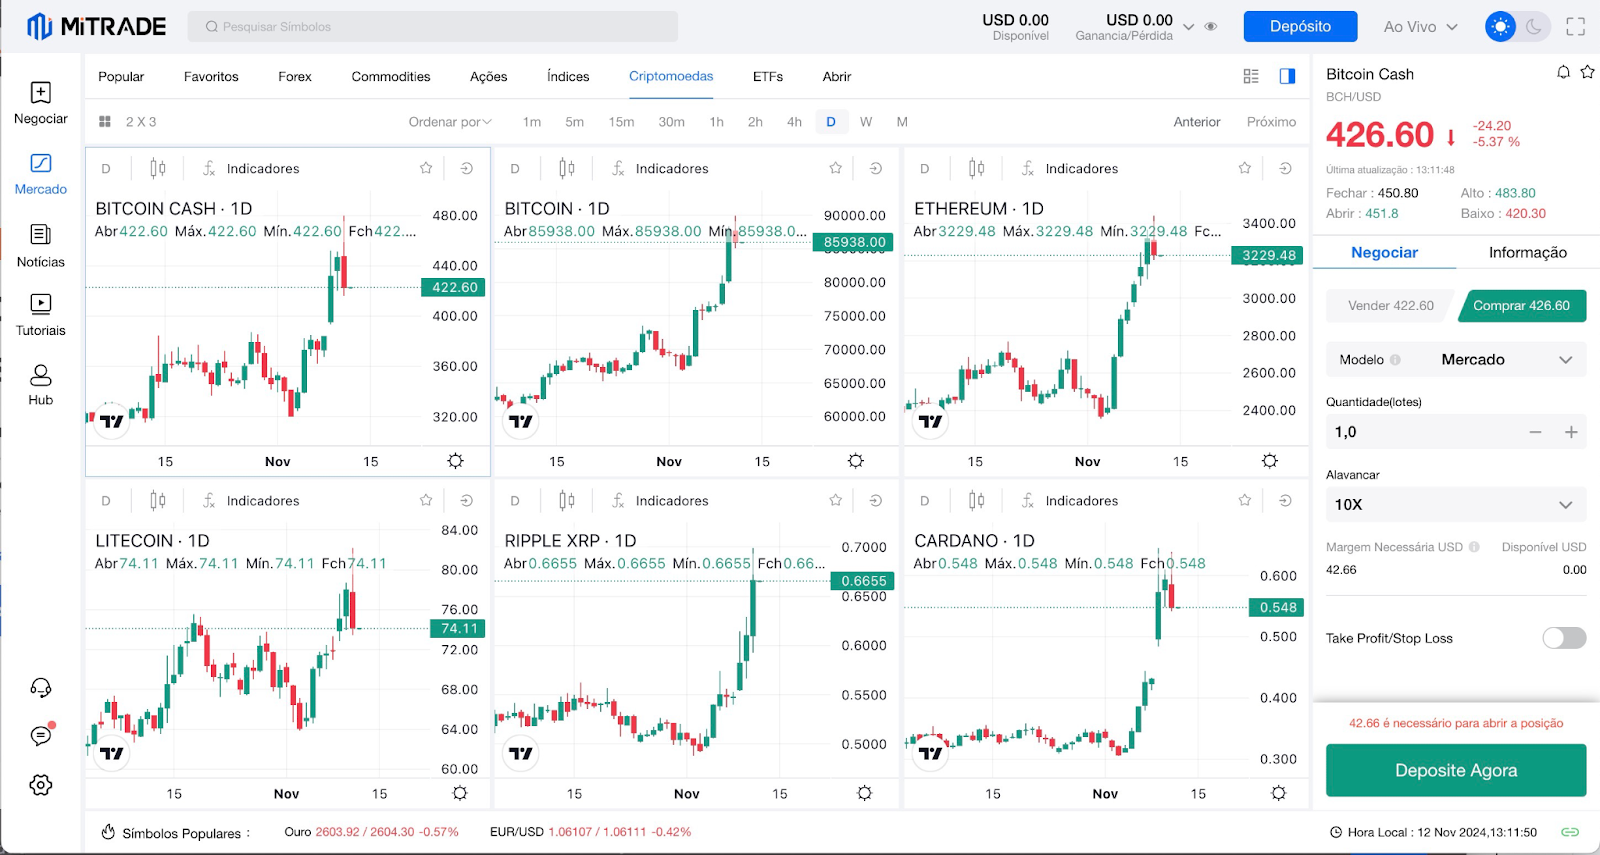Click the price alert bell icon

[1563, 72]
